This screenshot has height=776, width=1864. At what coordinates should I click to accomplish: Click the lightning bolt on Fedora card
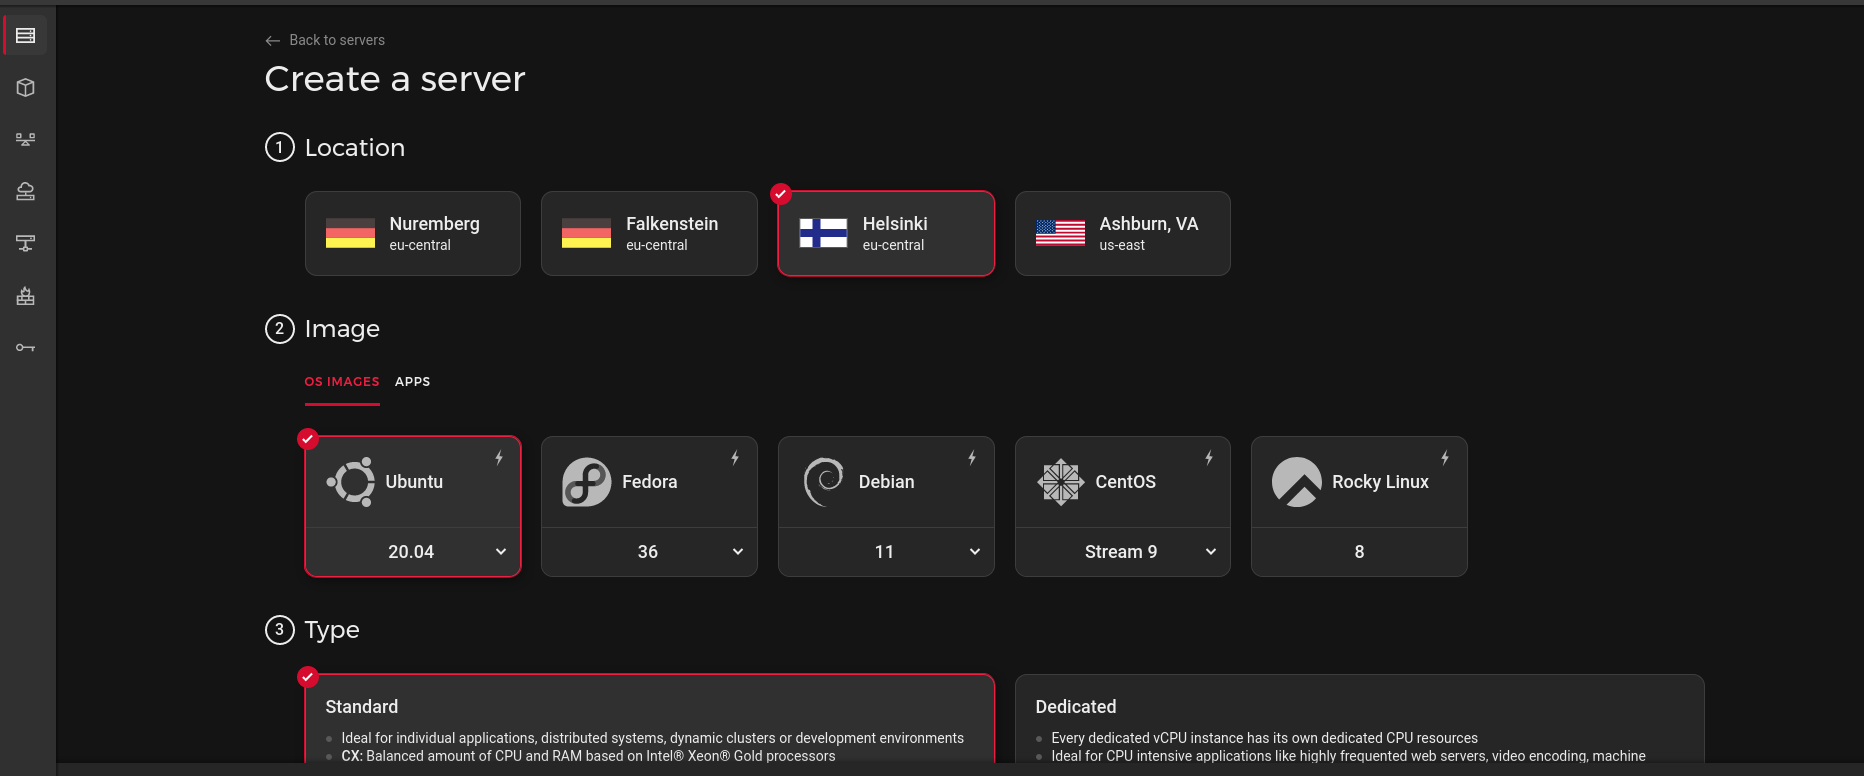pyautogui.click(x=735, y=458)
